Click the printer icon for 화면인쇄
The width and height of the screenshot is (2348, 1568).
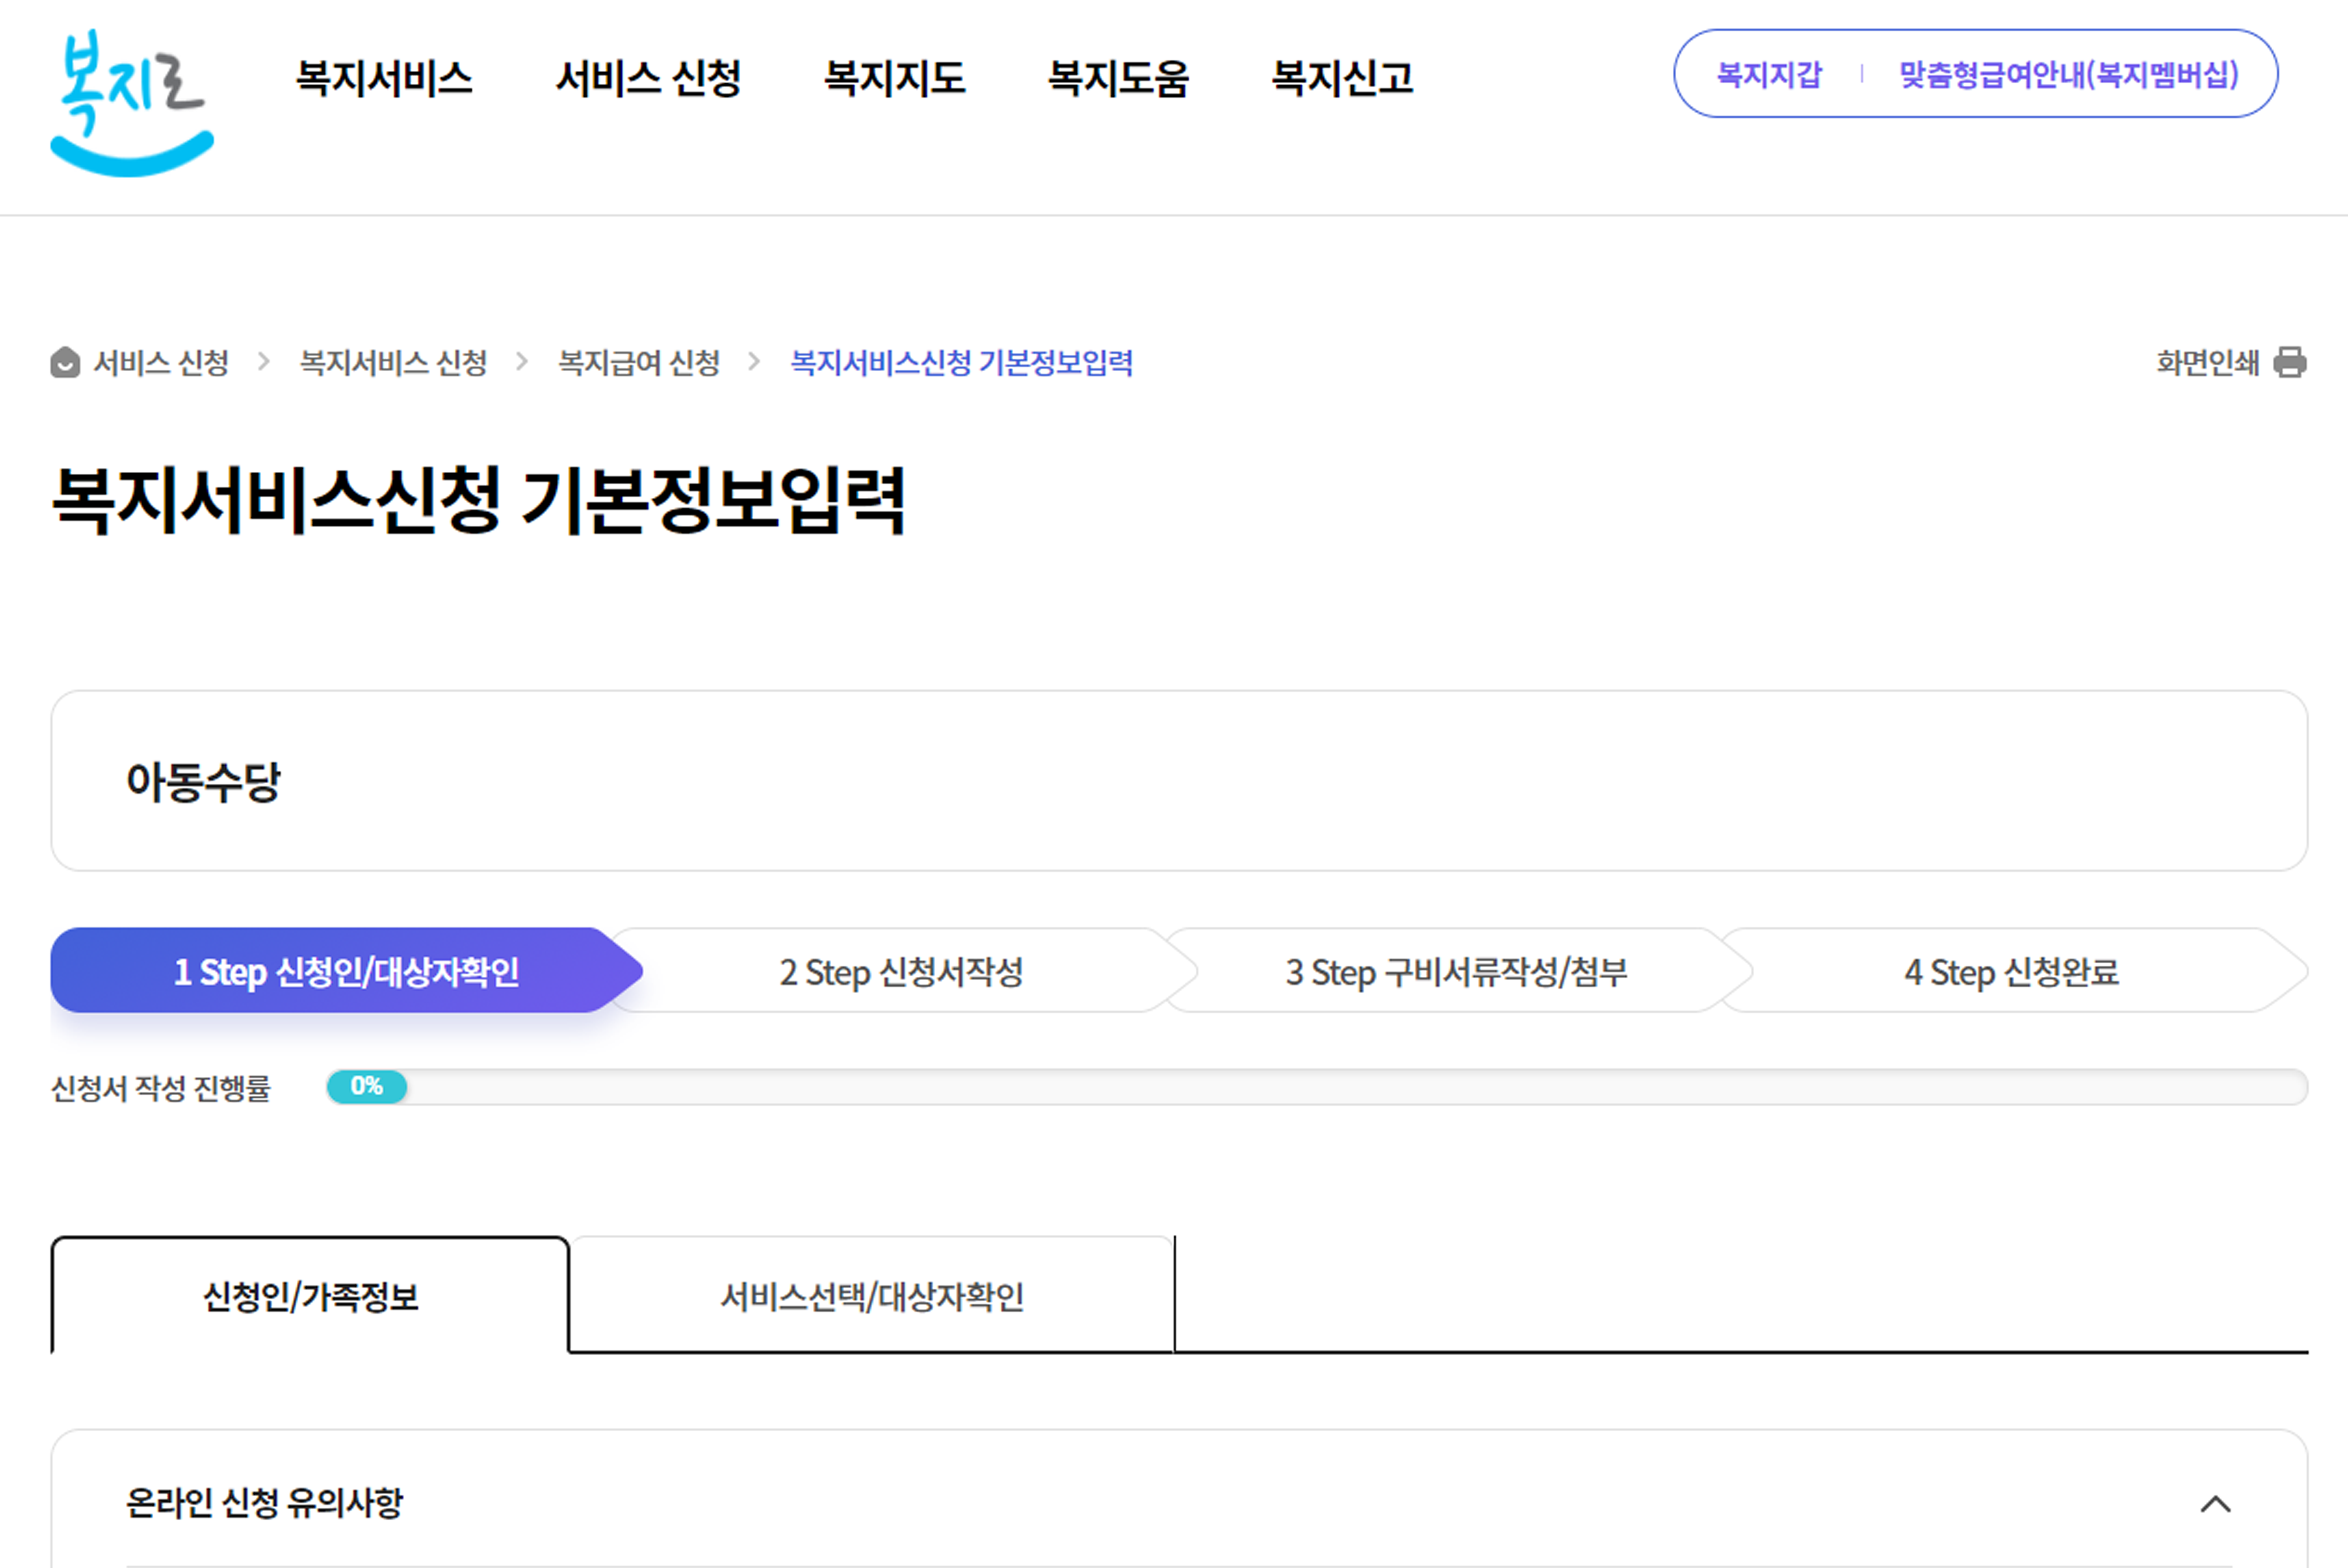coord(2289,362)
